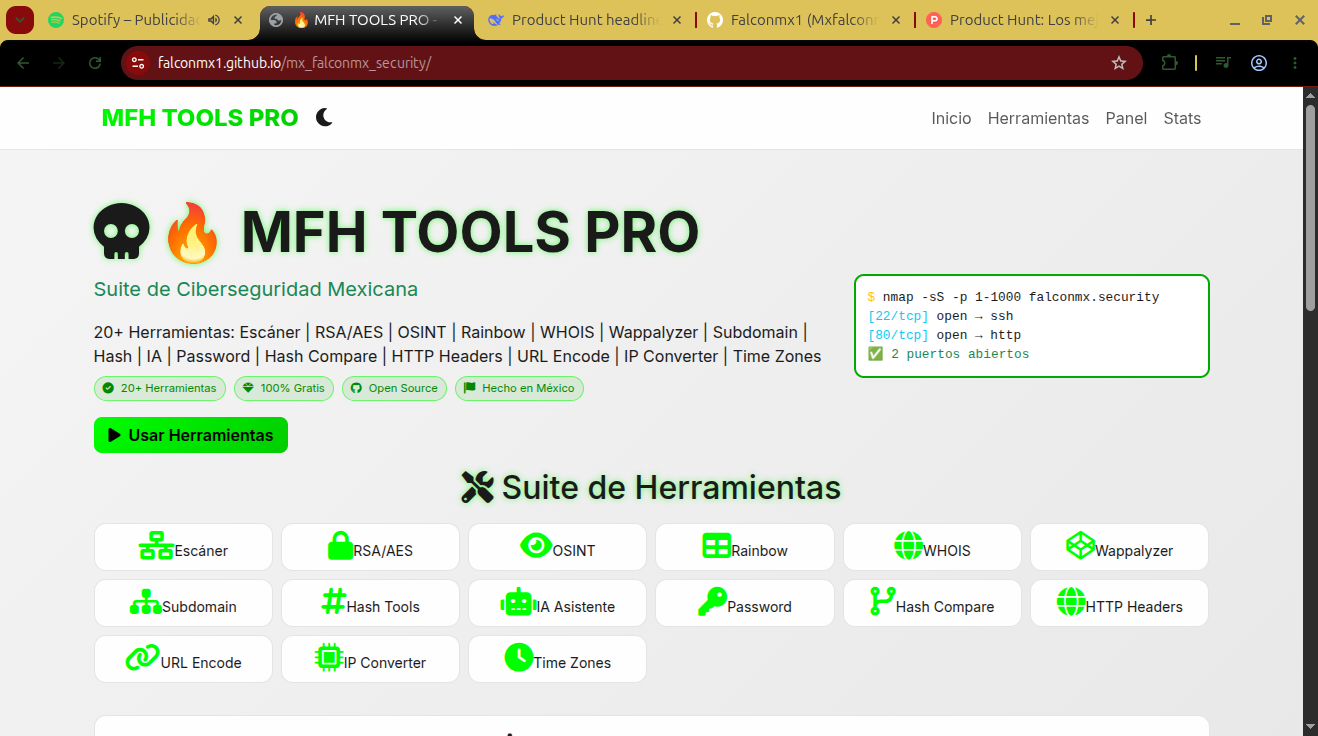
Task: Open the Hash Compare branch tool
Action: click(x=932, y=603)
